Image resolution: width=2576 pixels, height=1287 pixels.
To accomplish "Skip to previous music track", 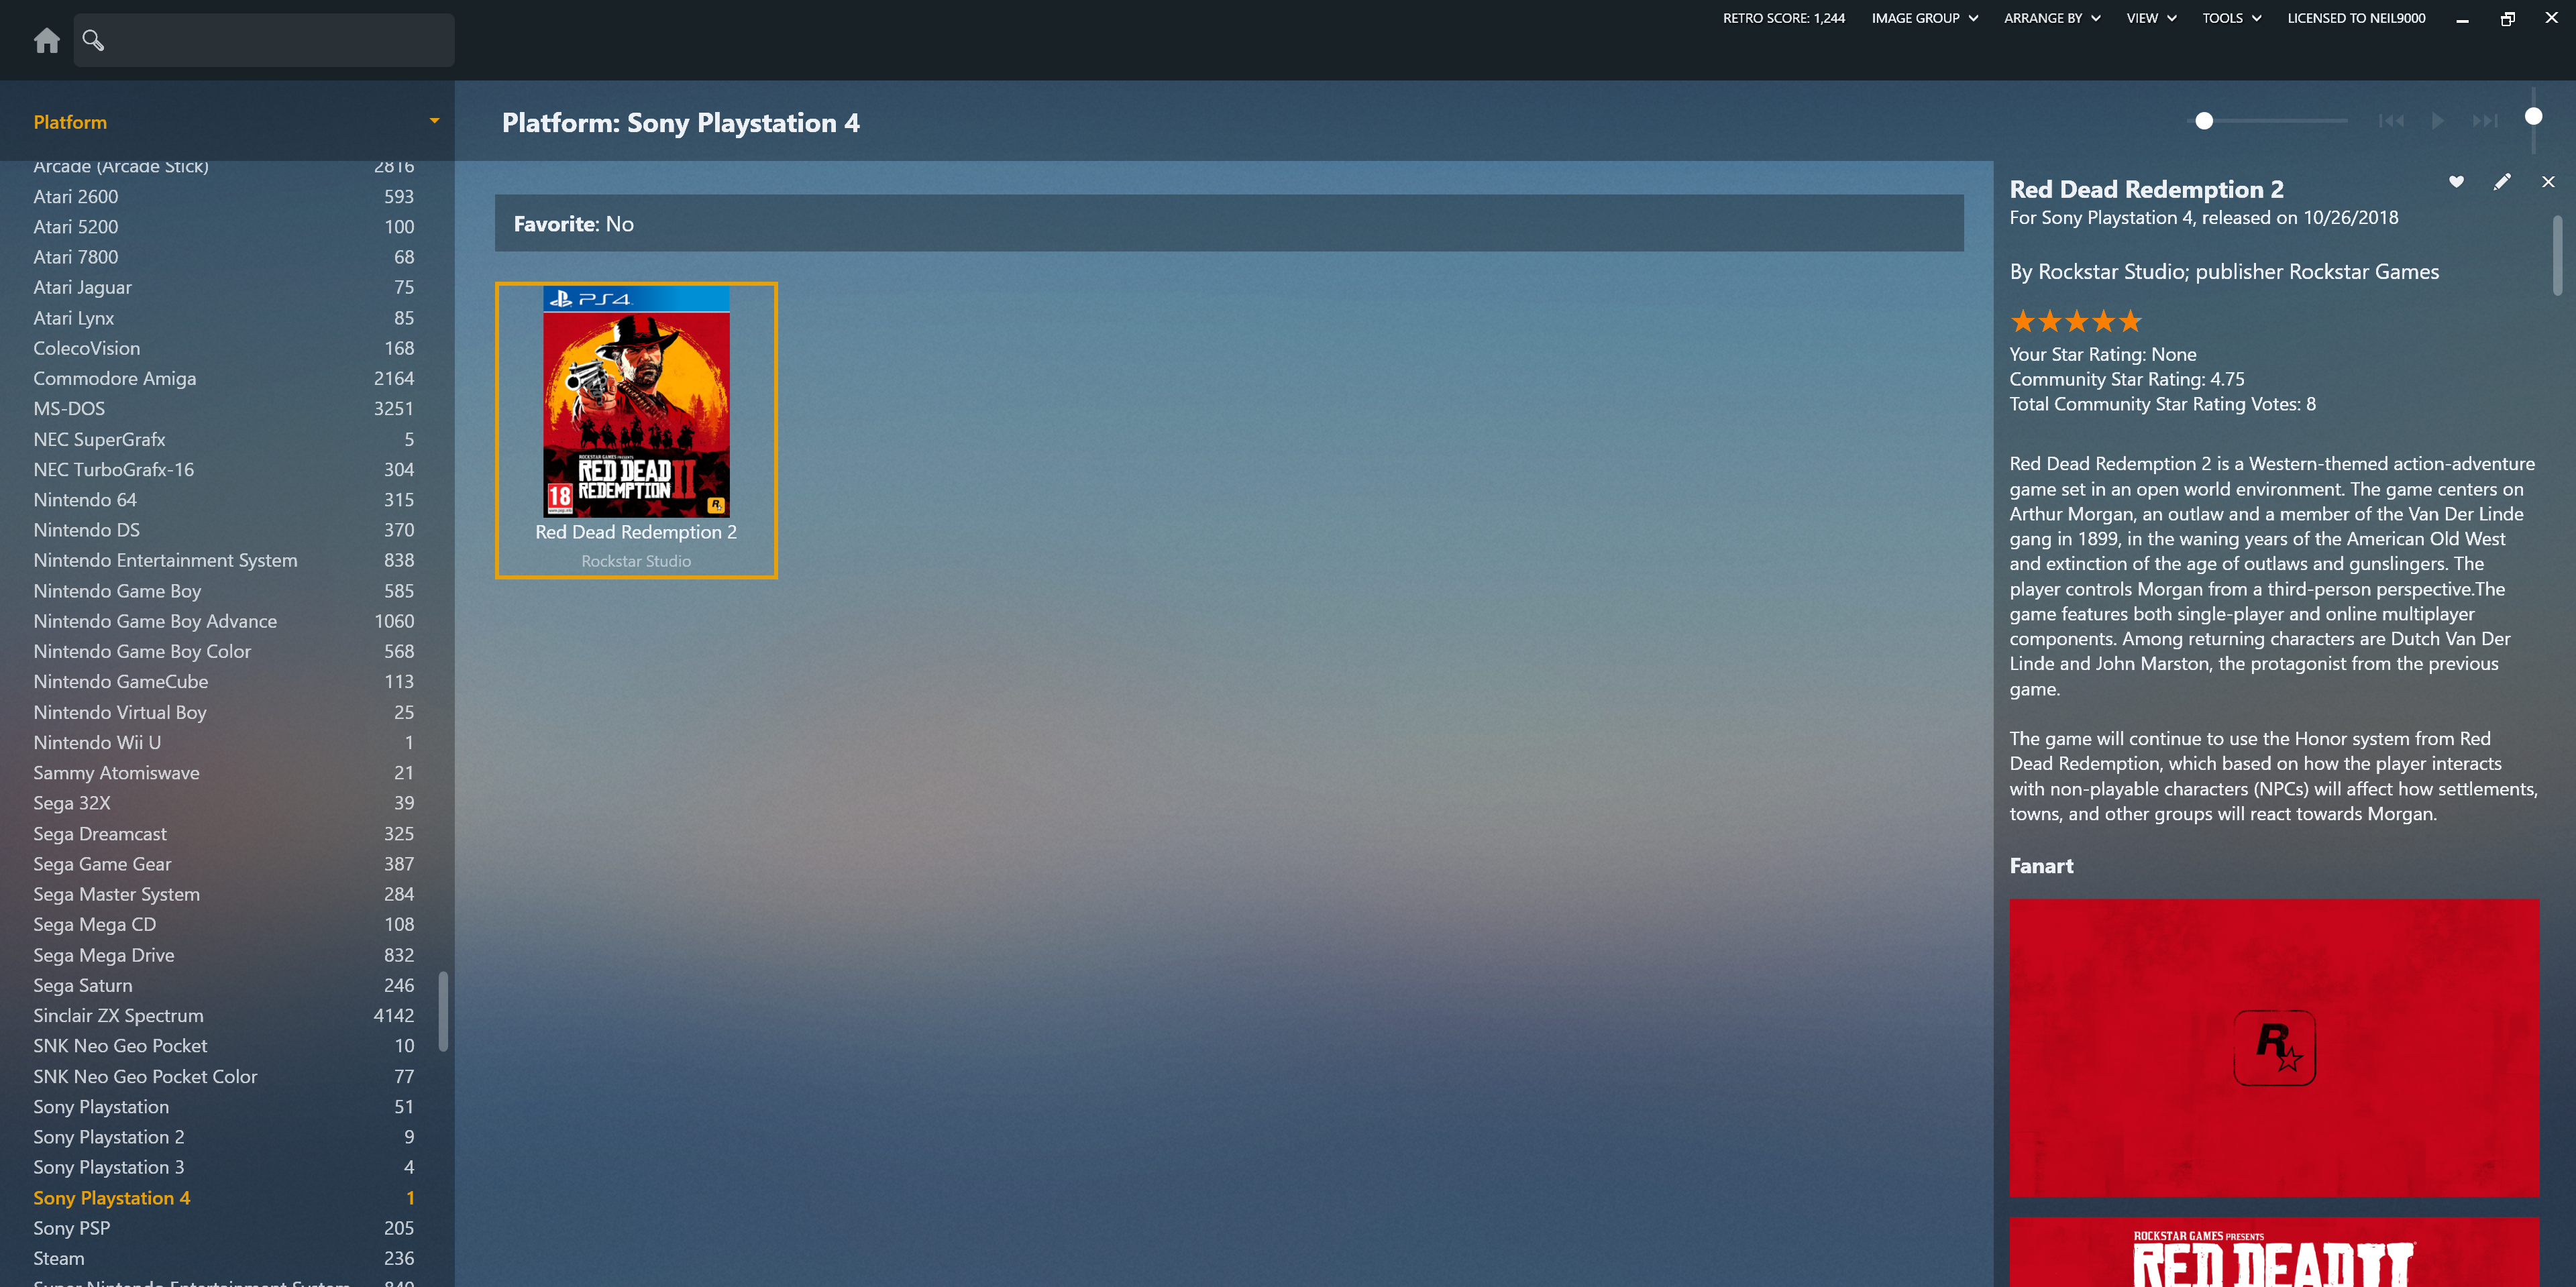I will [x=2391, y=121].
